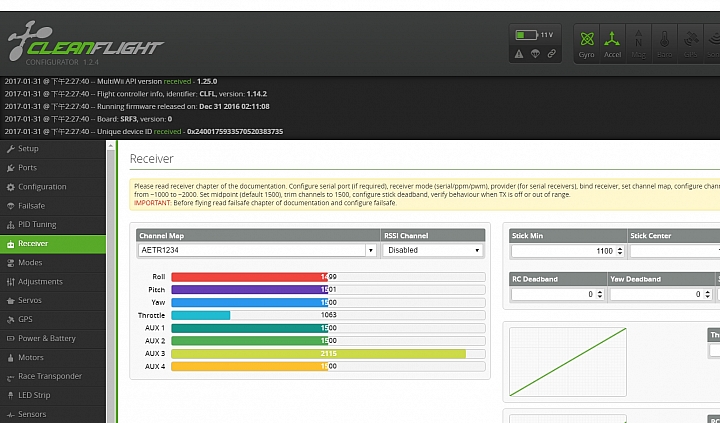The width and height of the screenshot is (720, 423).
Task: Open the Sensors tab
Action: pyautogui.click(x=53, y=414)
